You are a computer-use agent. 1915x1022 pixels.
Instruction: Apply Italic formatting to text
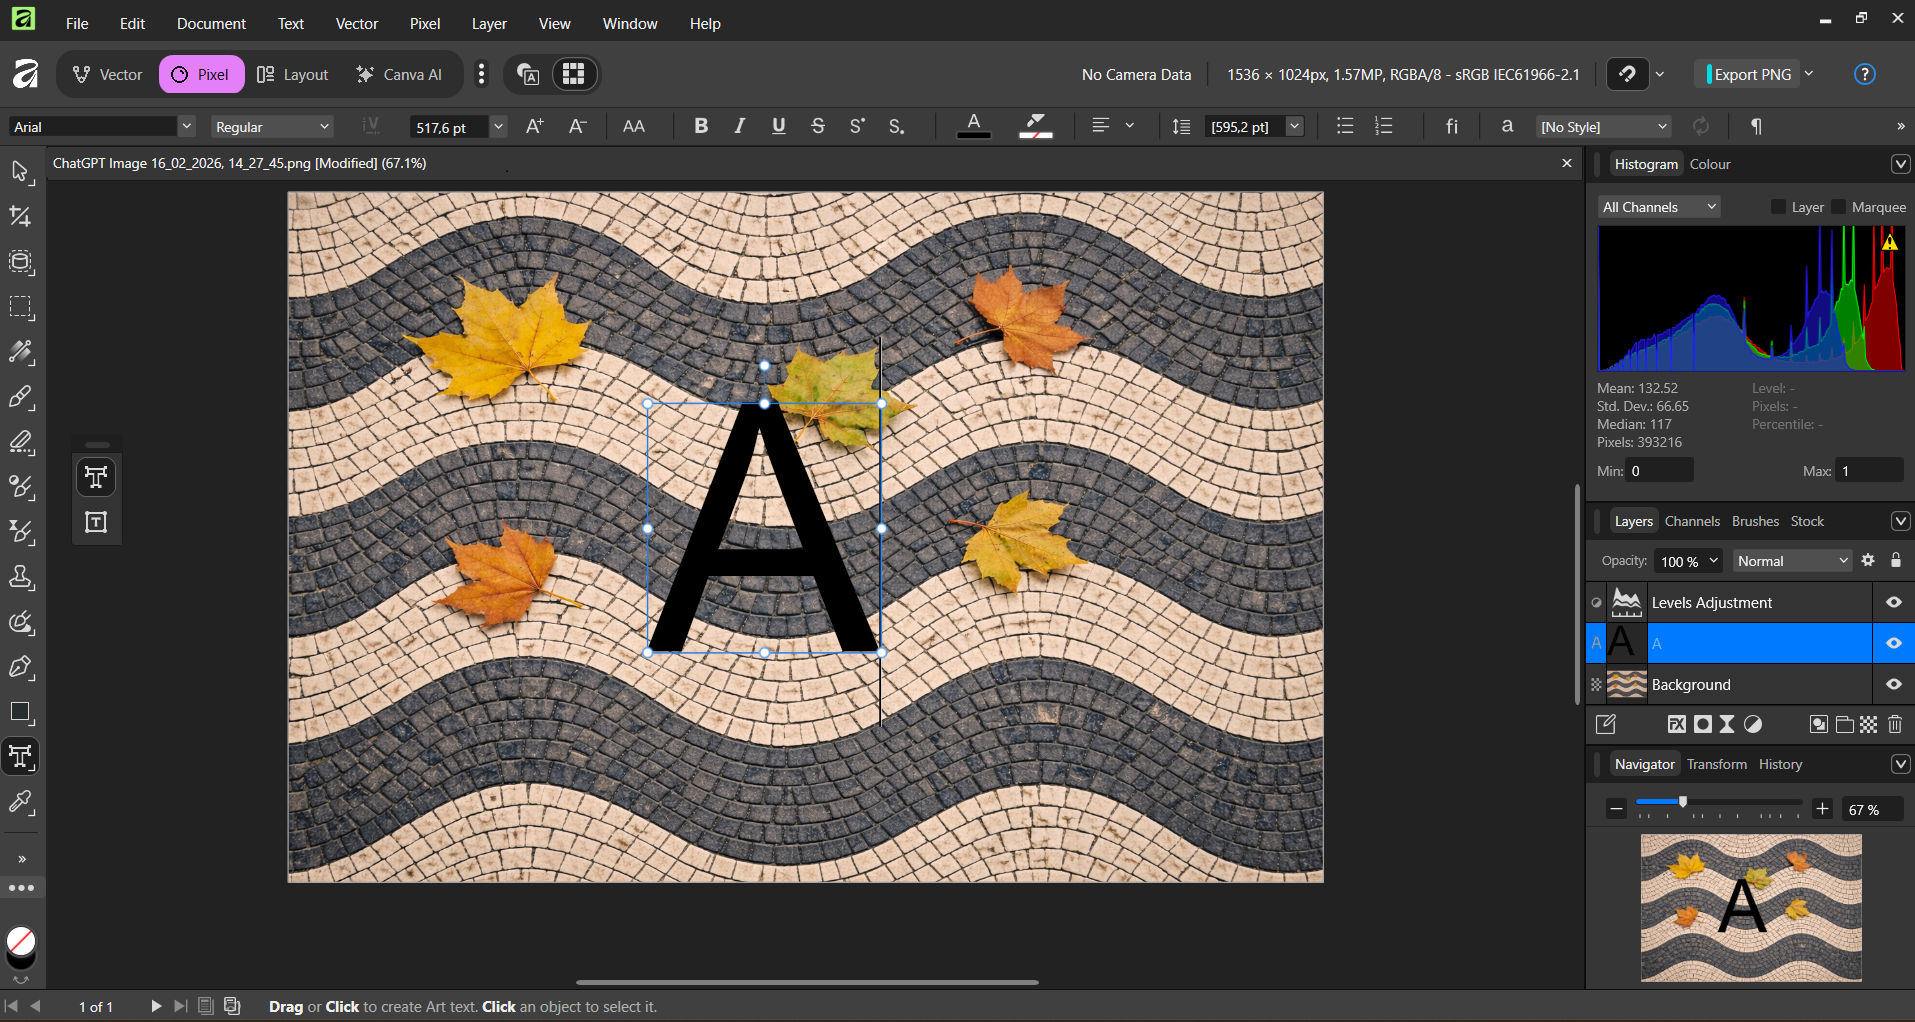tap(739, 126)
